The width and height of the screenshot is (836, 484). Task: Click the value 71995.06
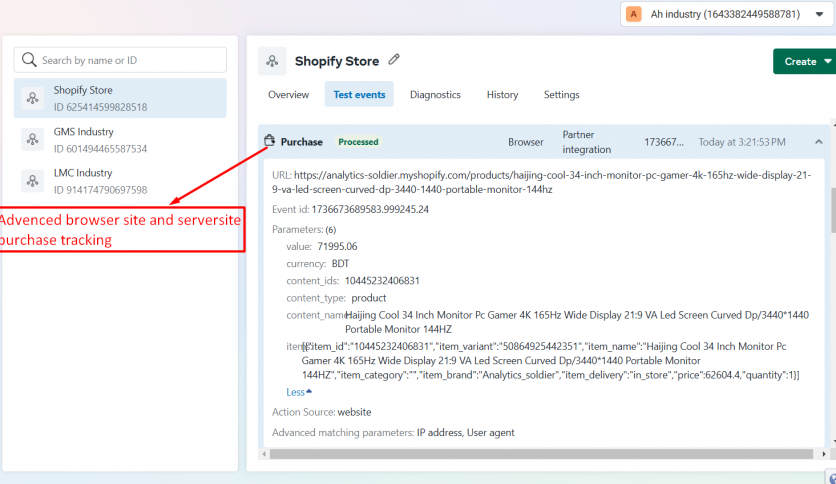point(337,246)
